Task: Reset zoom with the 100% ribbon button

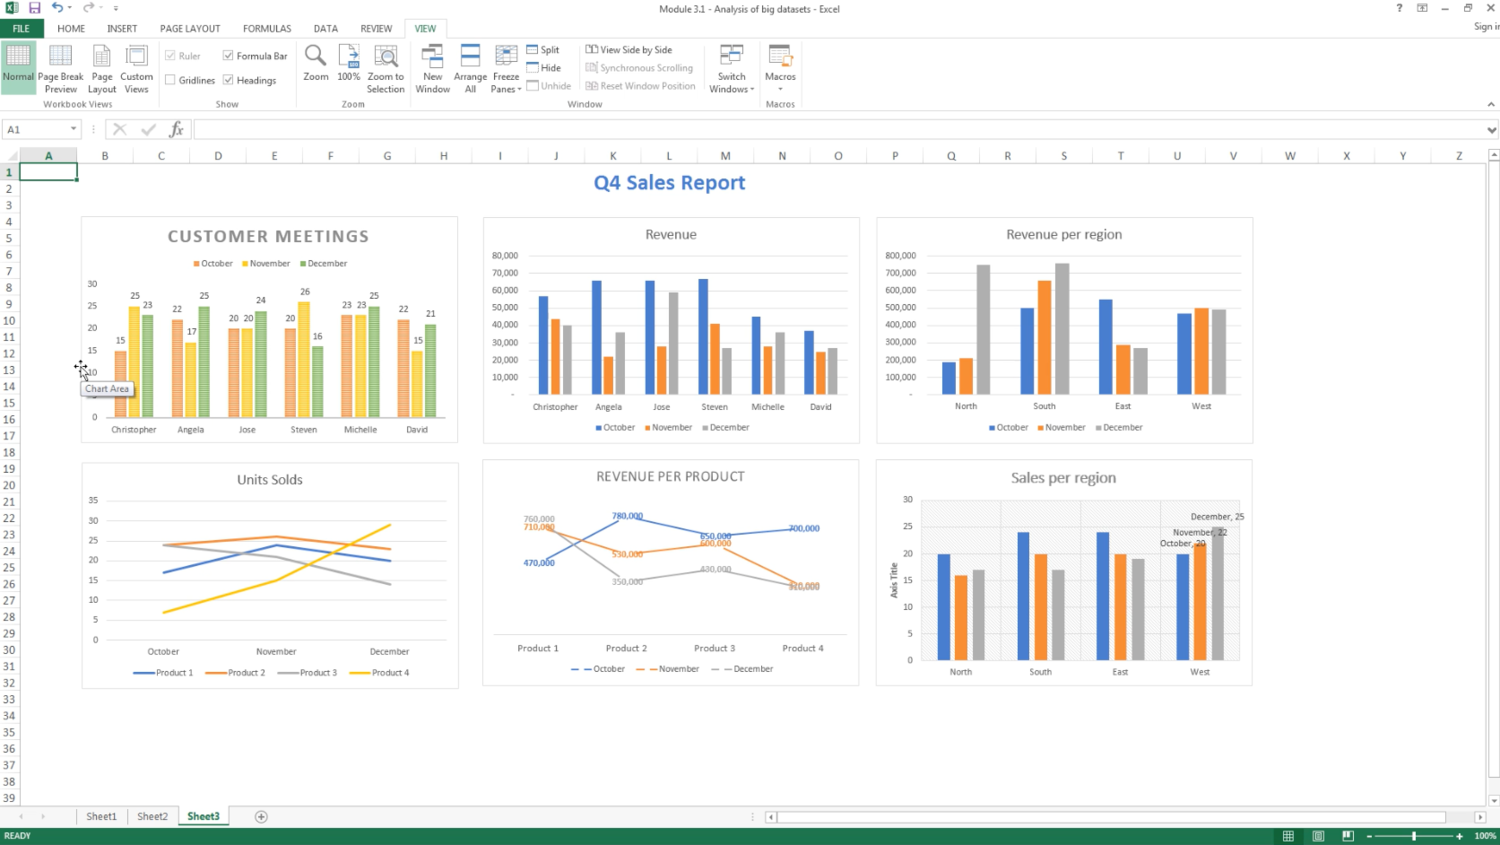Action: (x=349, y=62)
